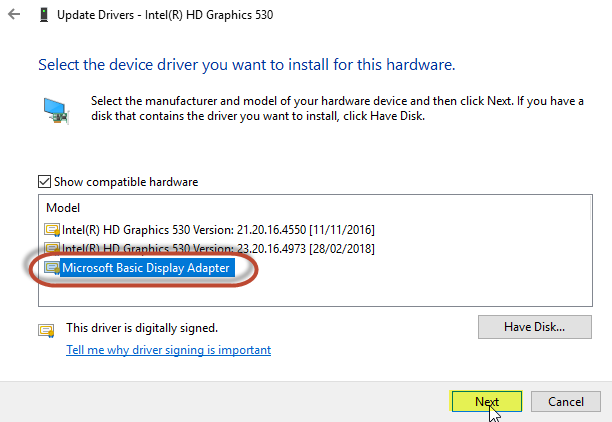
Task: Click the display adapter hardware icon
Action: point(56,111)
